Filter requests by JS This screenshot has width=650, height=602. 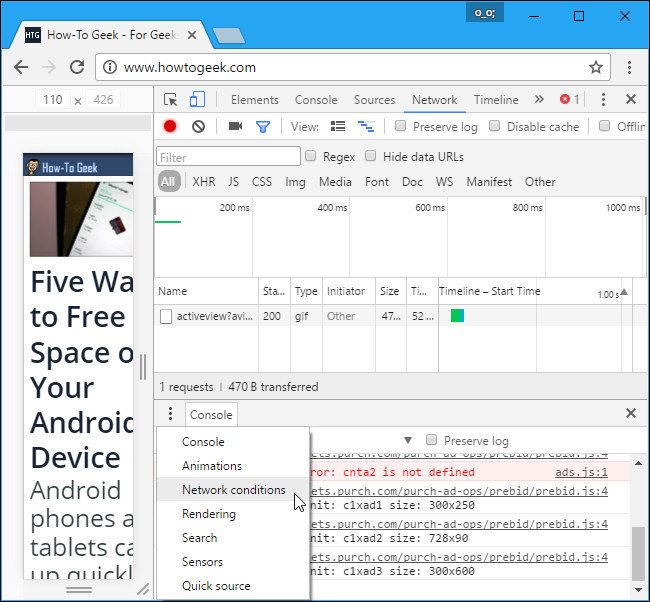point(233,182)
